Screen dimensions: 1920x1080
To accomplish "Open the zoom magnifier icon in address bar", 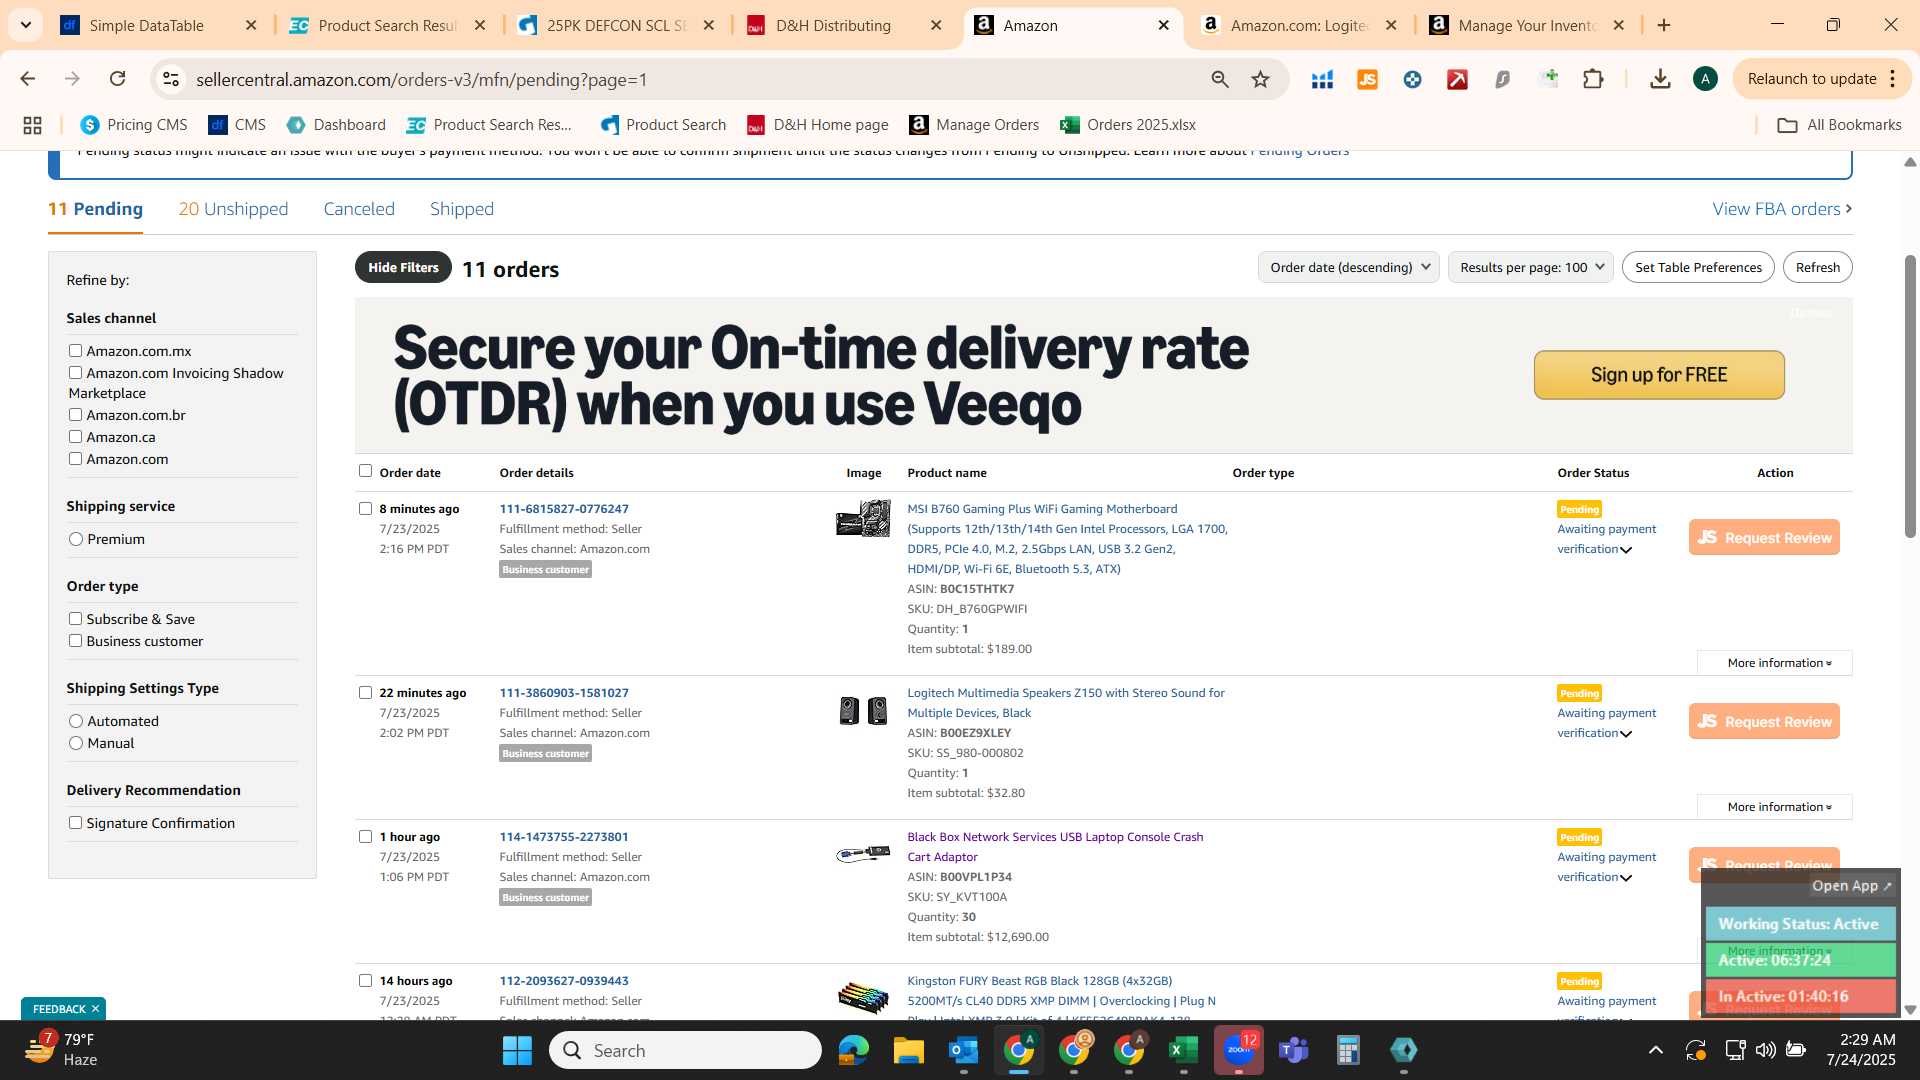I will 1219,79.
